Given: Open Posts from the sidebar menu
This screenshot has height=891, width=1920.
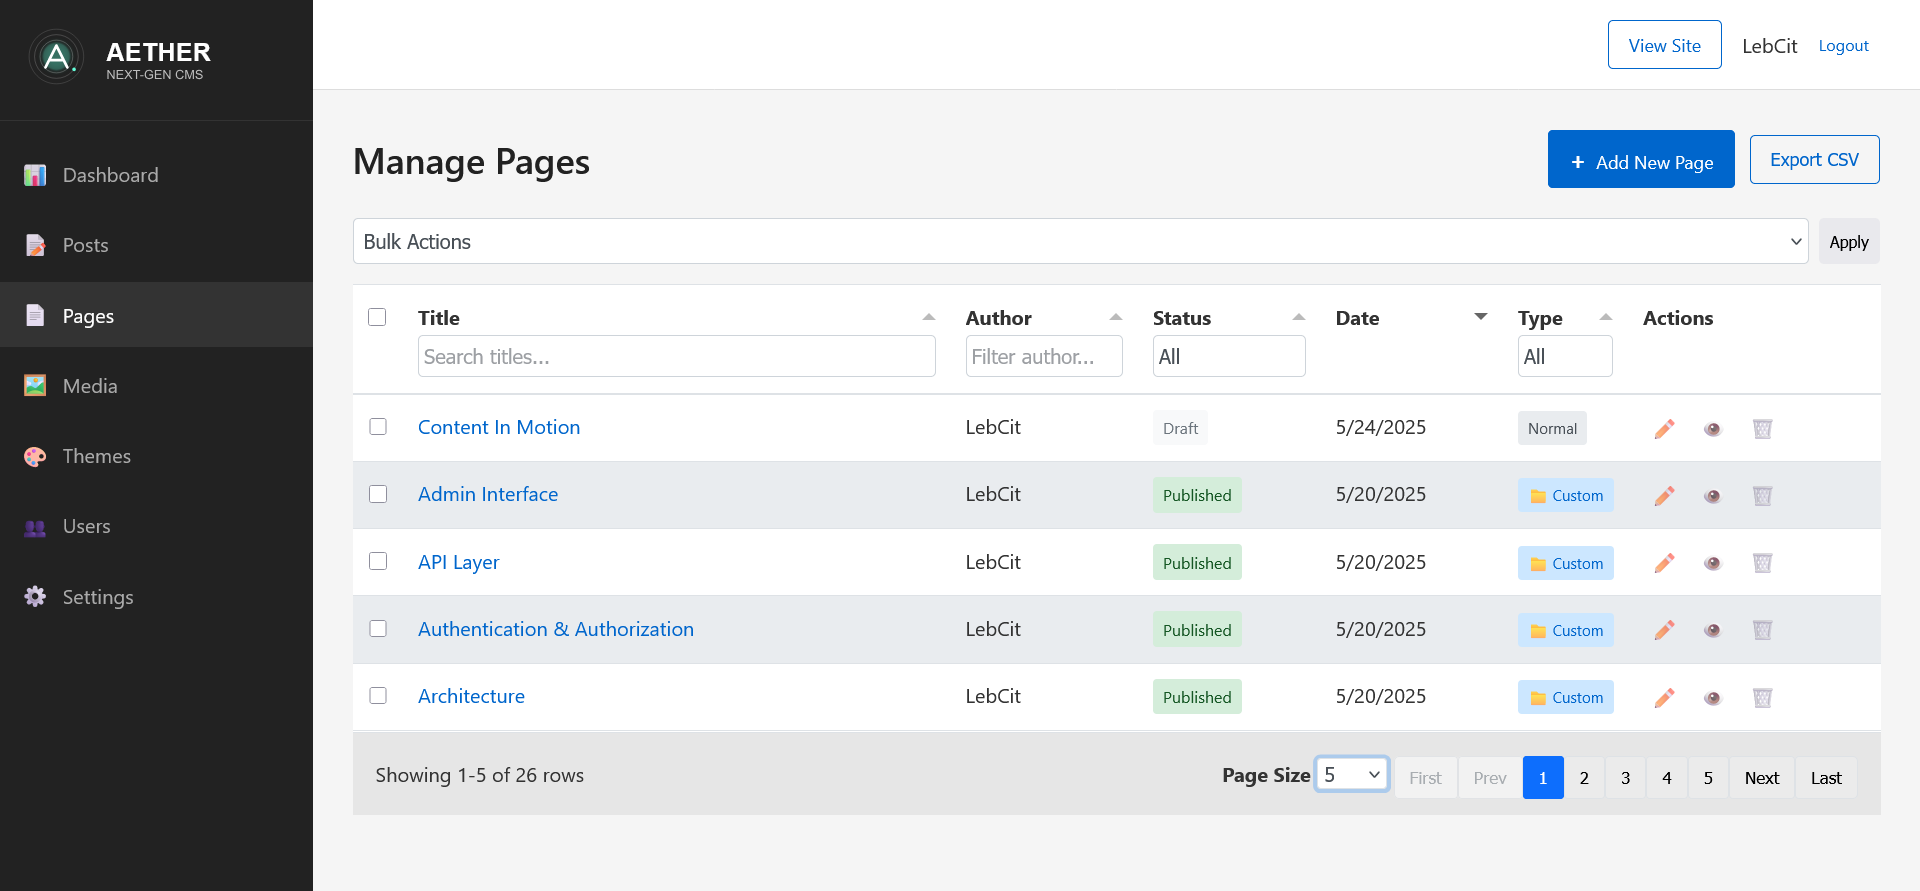Looking at the screenshot, I should [x=156, y=245].
